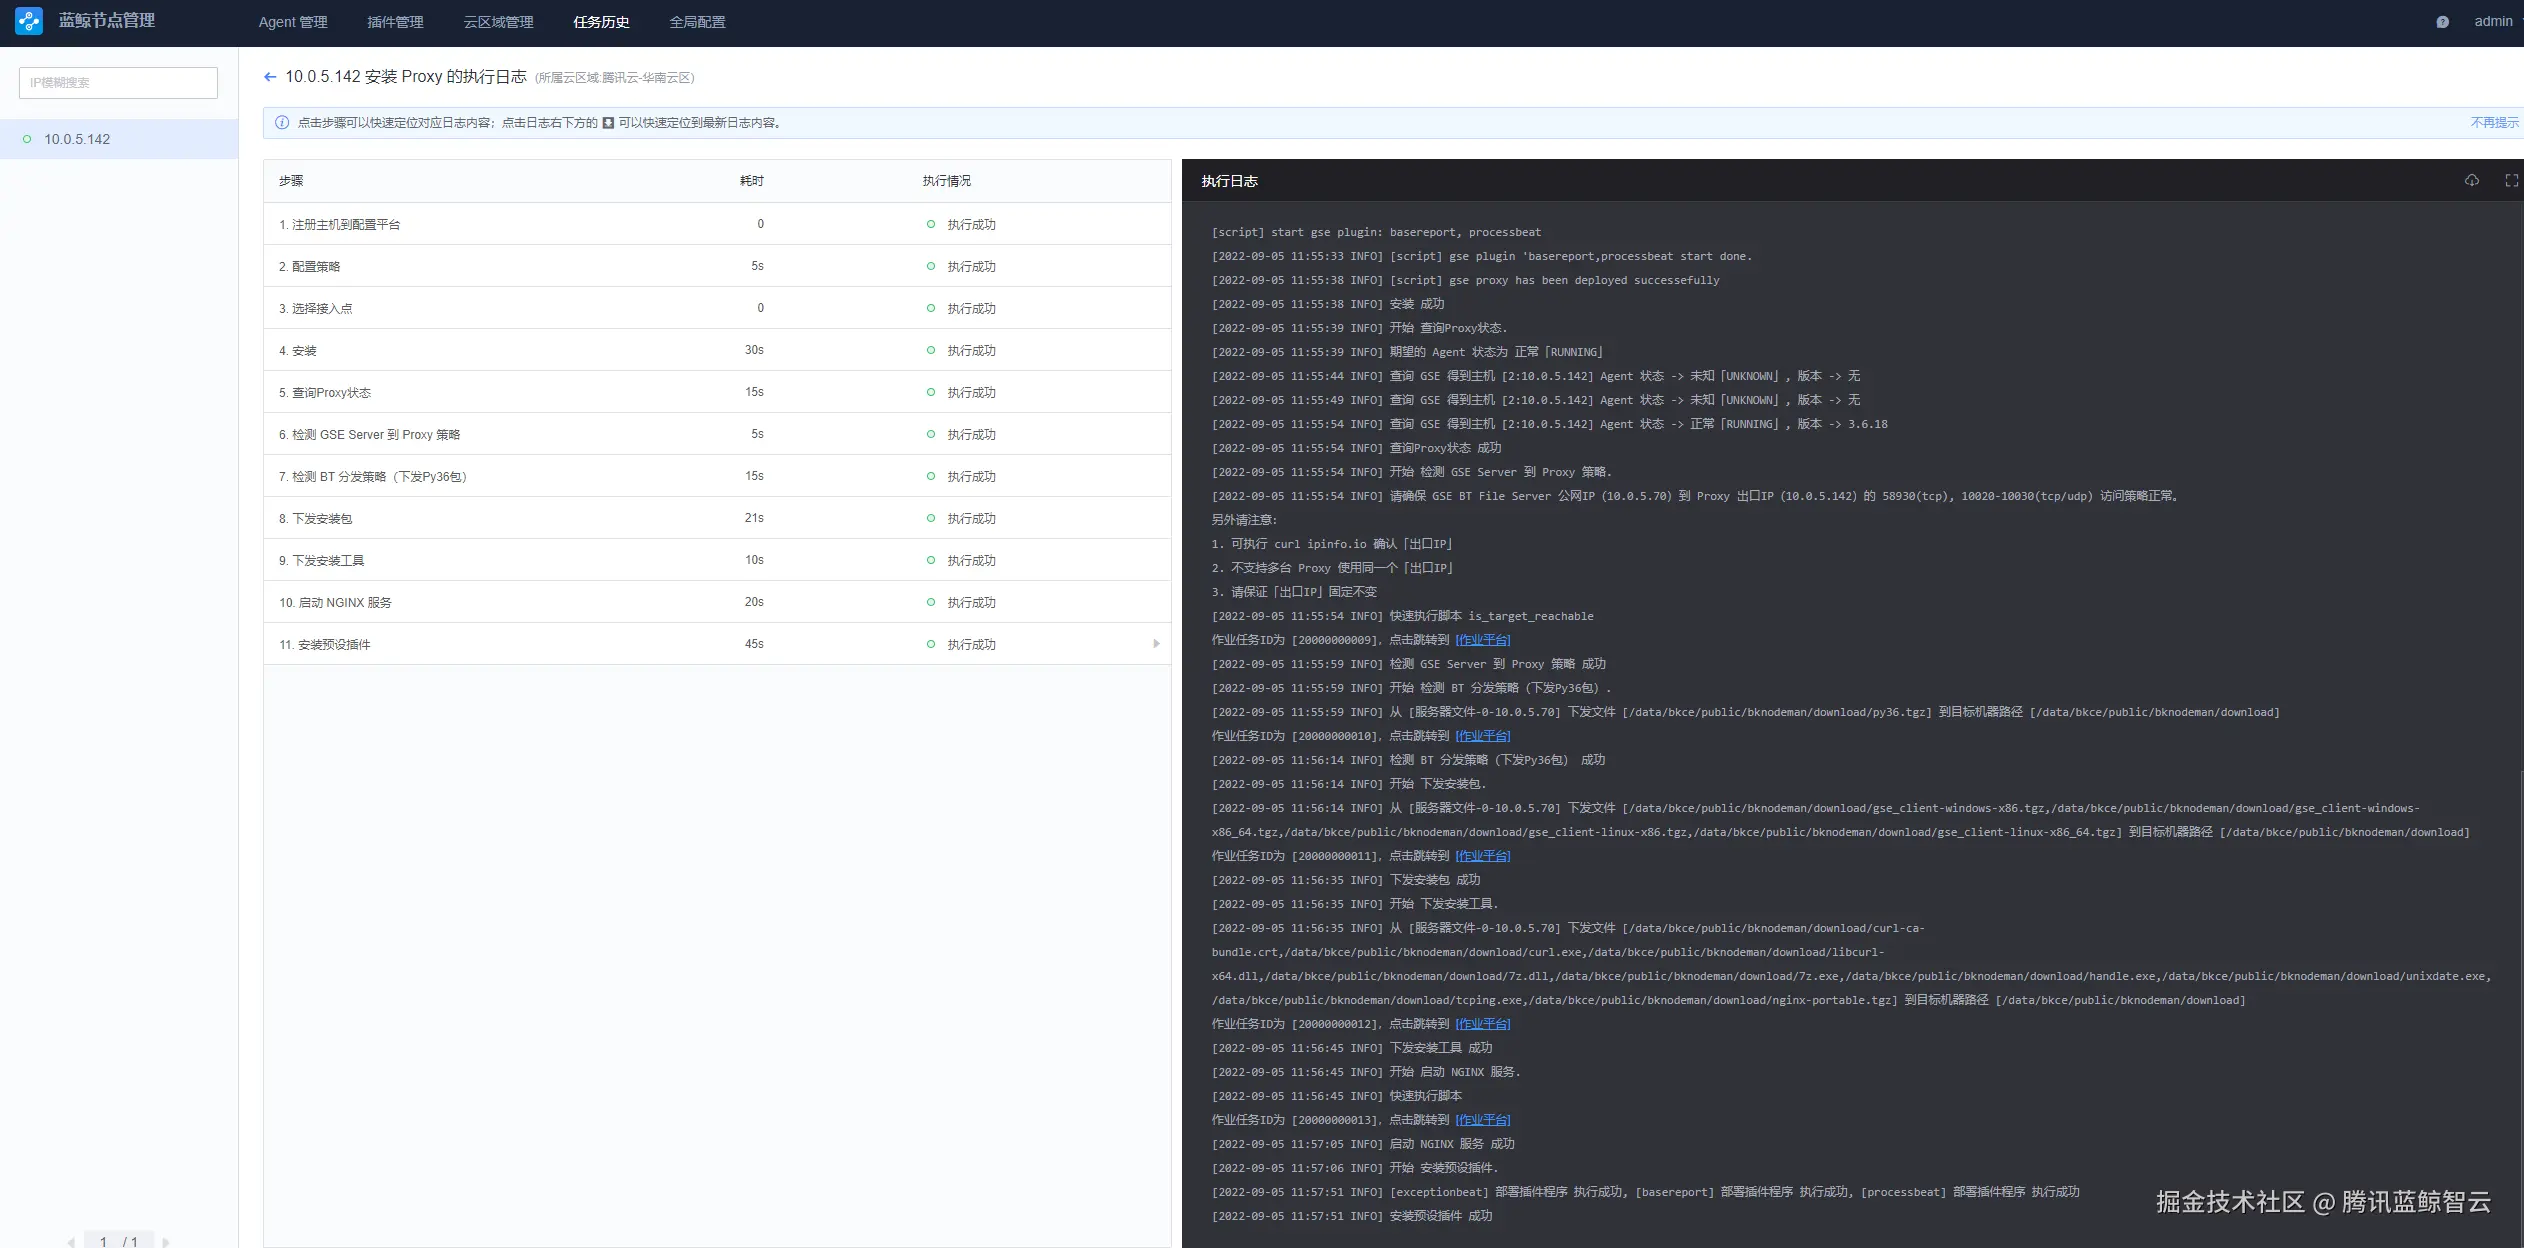Expand step 11 安装预设插件 arrow

[x=1156, y=644]
